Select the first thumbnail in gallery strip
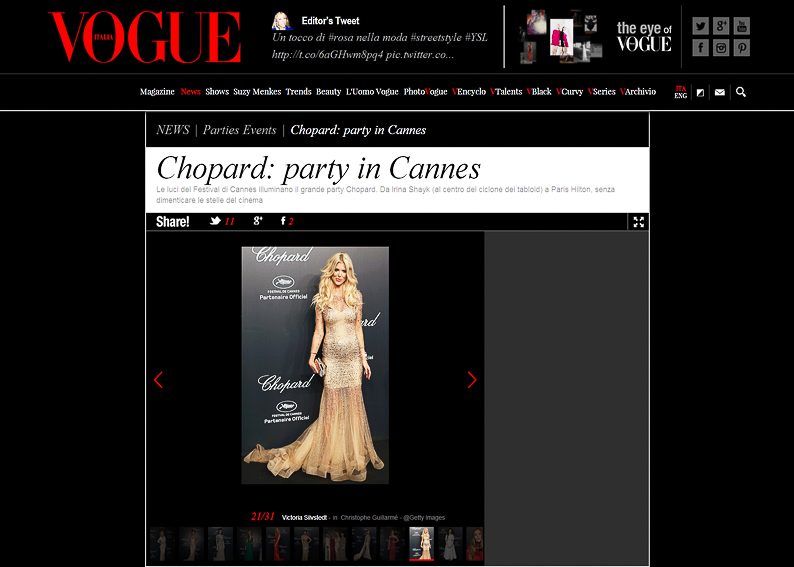The width and height of the screenshot is (794, 567). 163,544
